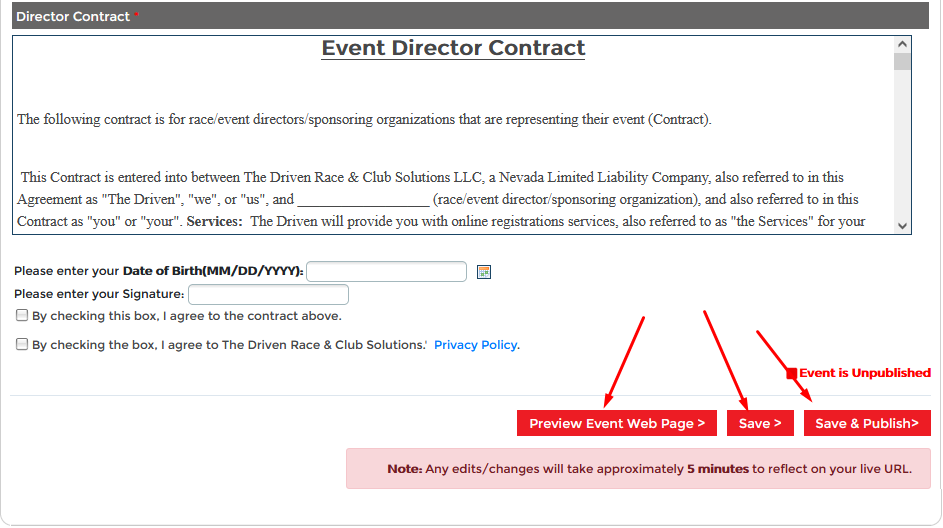Click the Event is Unpublished status label
Image resolution: width=943 pixels, height=528 pixels.
(x=864, y=373)
